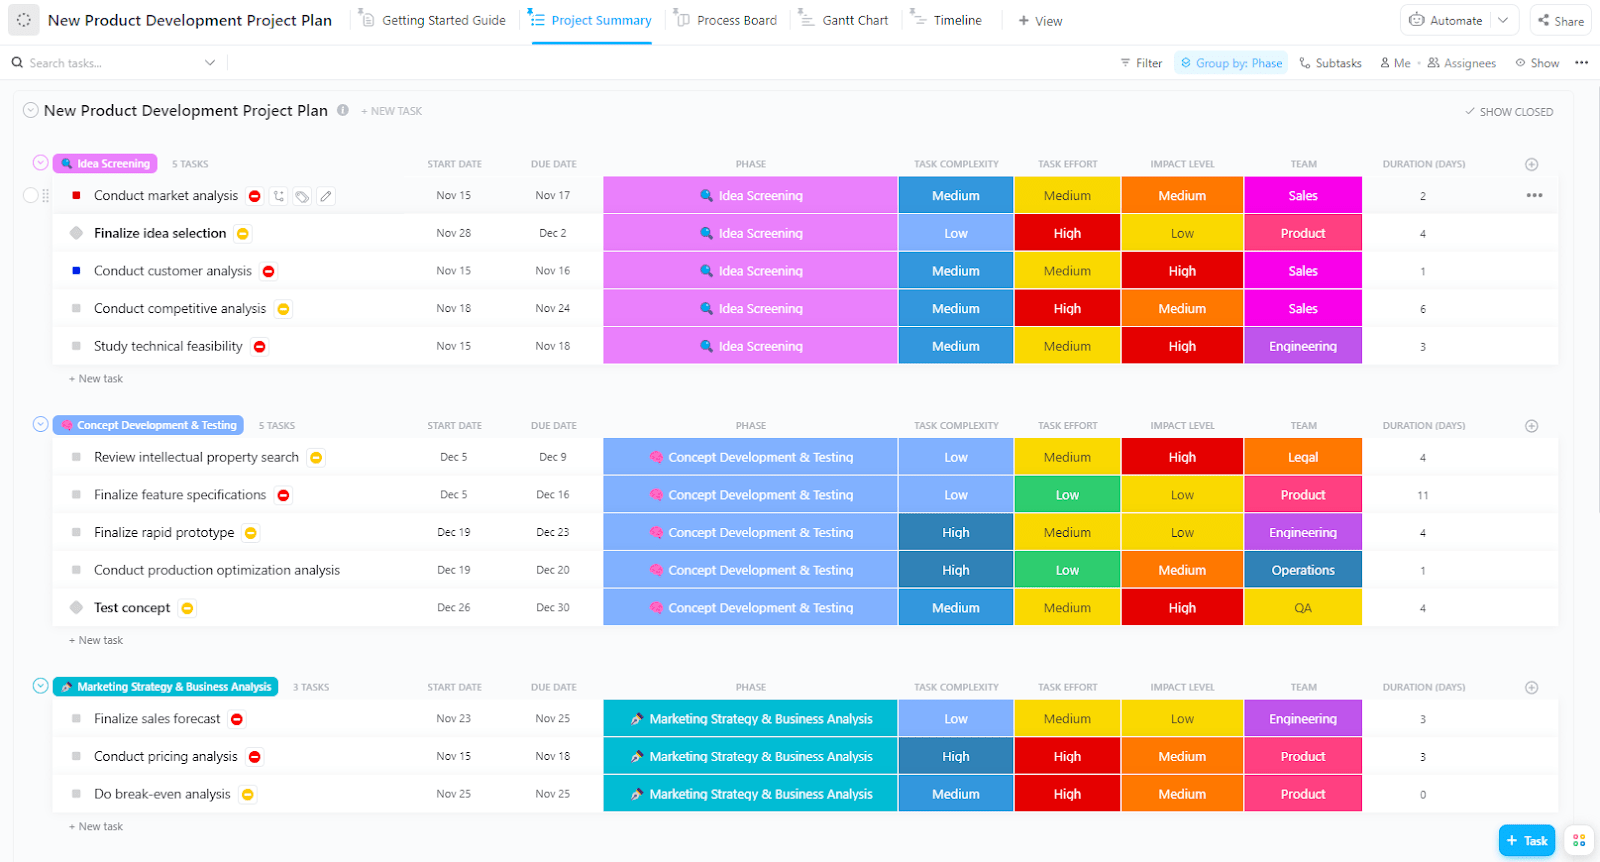Select the round checkbox beside Conduct market analysis

click(x=31, y=196)
